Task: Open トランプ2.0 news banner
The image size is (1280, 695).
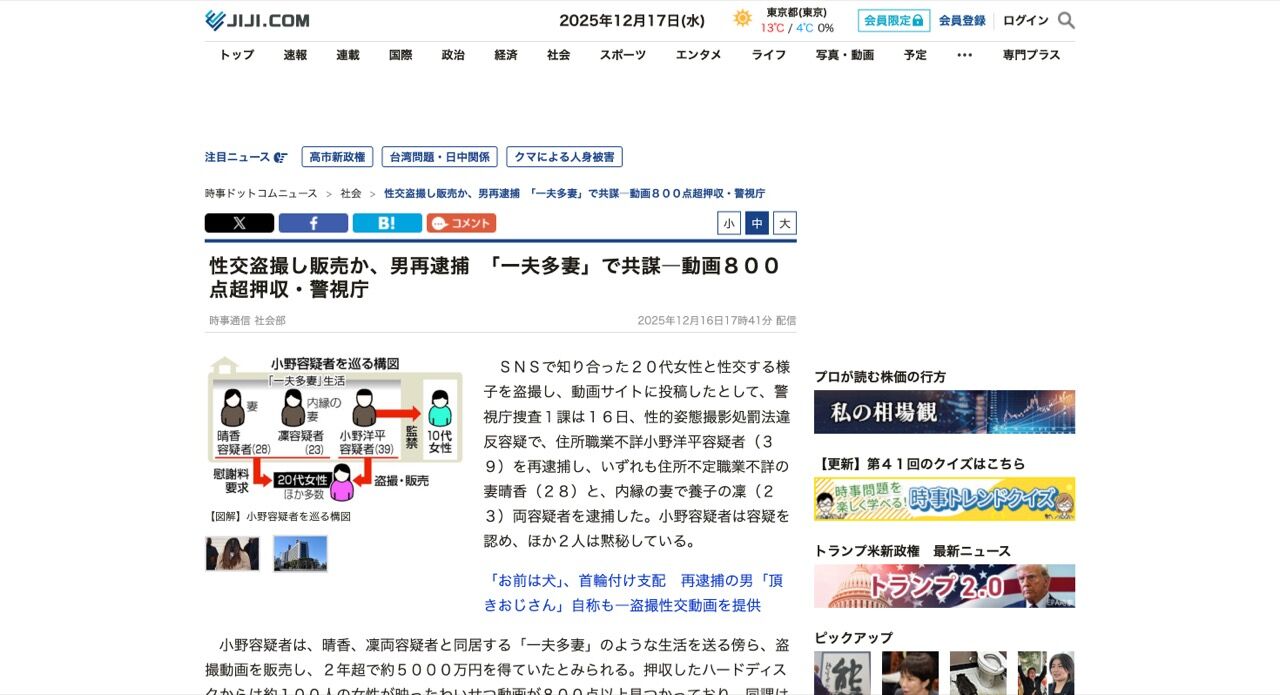Action: click(x=944, y=586)
